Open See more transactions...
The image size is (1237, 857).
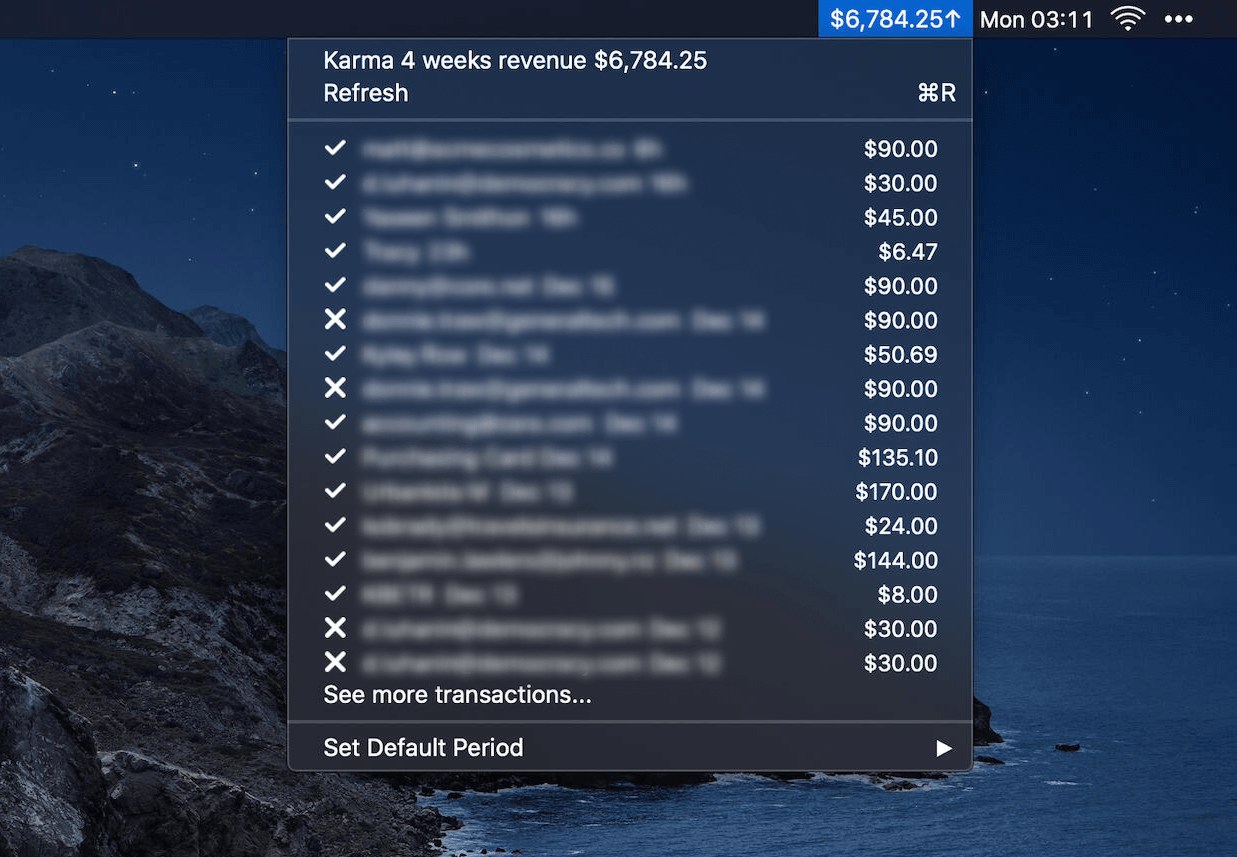tap(457, 695)
